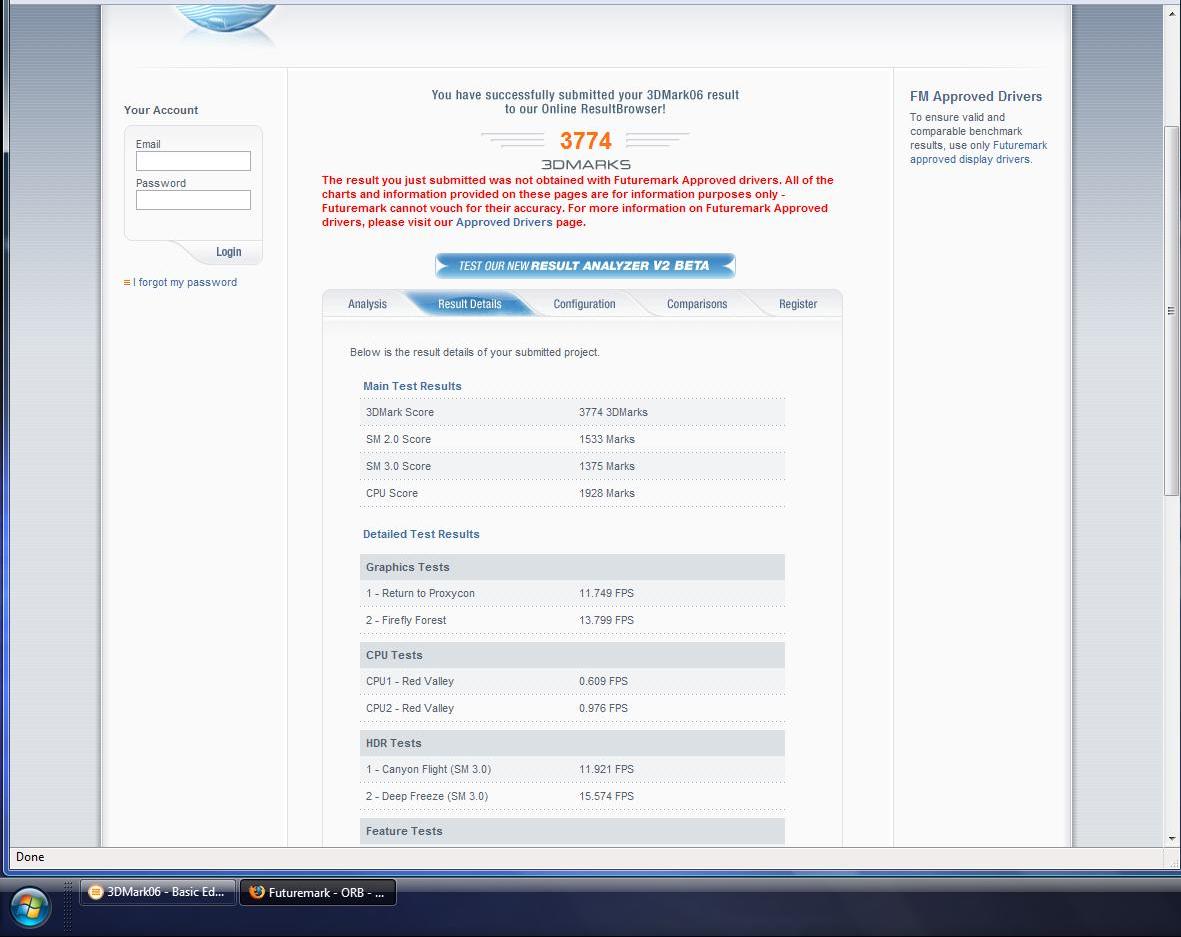Select the Result Details tab
1181x937 pixels.
(x=470, y=304)
